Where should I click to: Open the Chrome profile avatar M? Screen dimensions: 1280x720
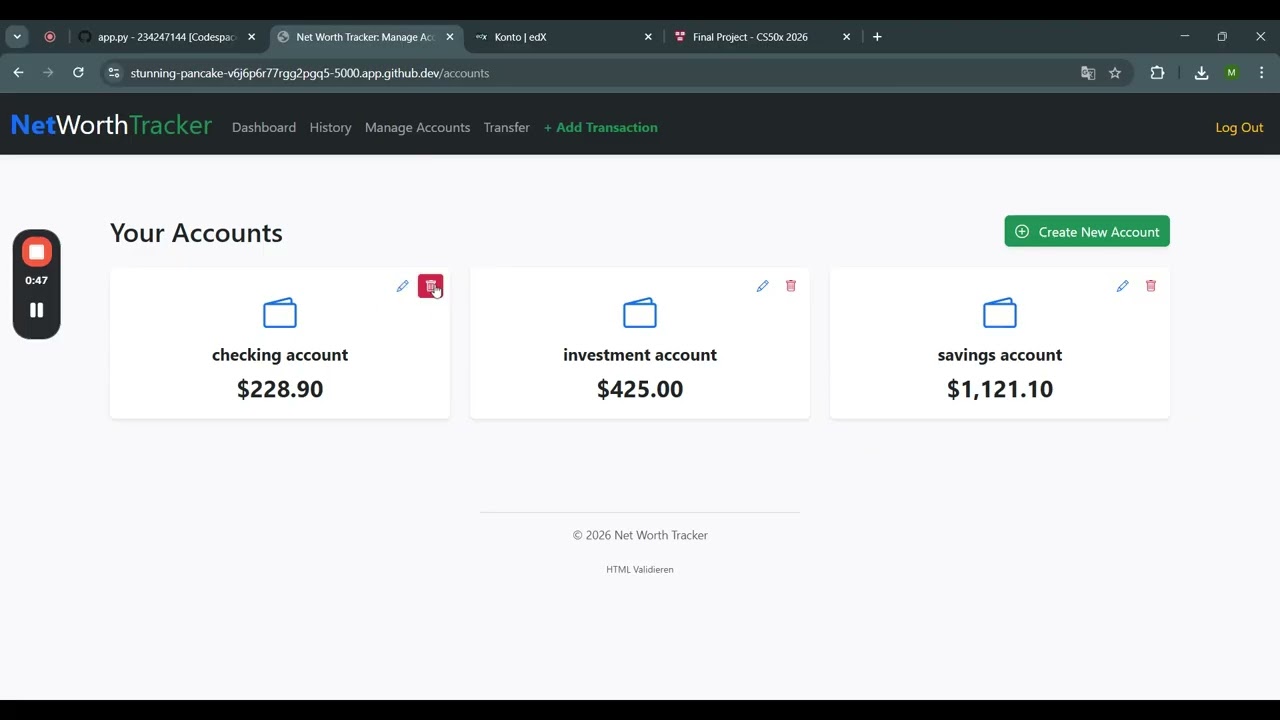click(1231, 73)
